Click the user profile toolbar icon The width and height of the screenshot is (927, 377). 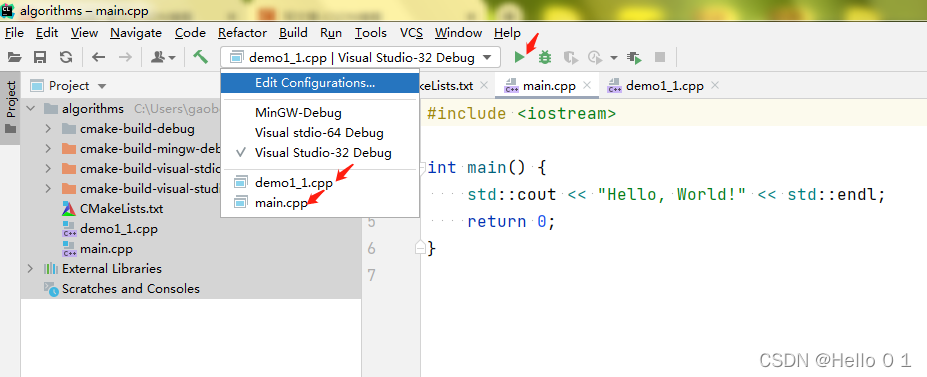click(163, 57)
